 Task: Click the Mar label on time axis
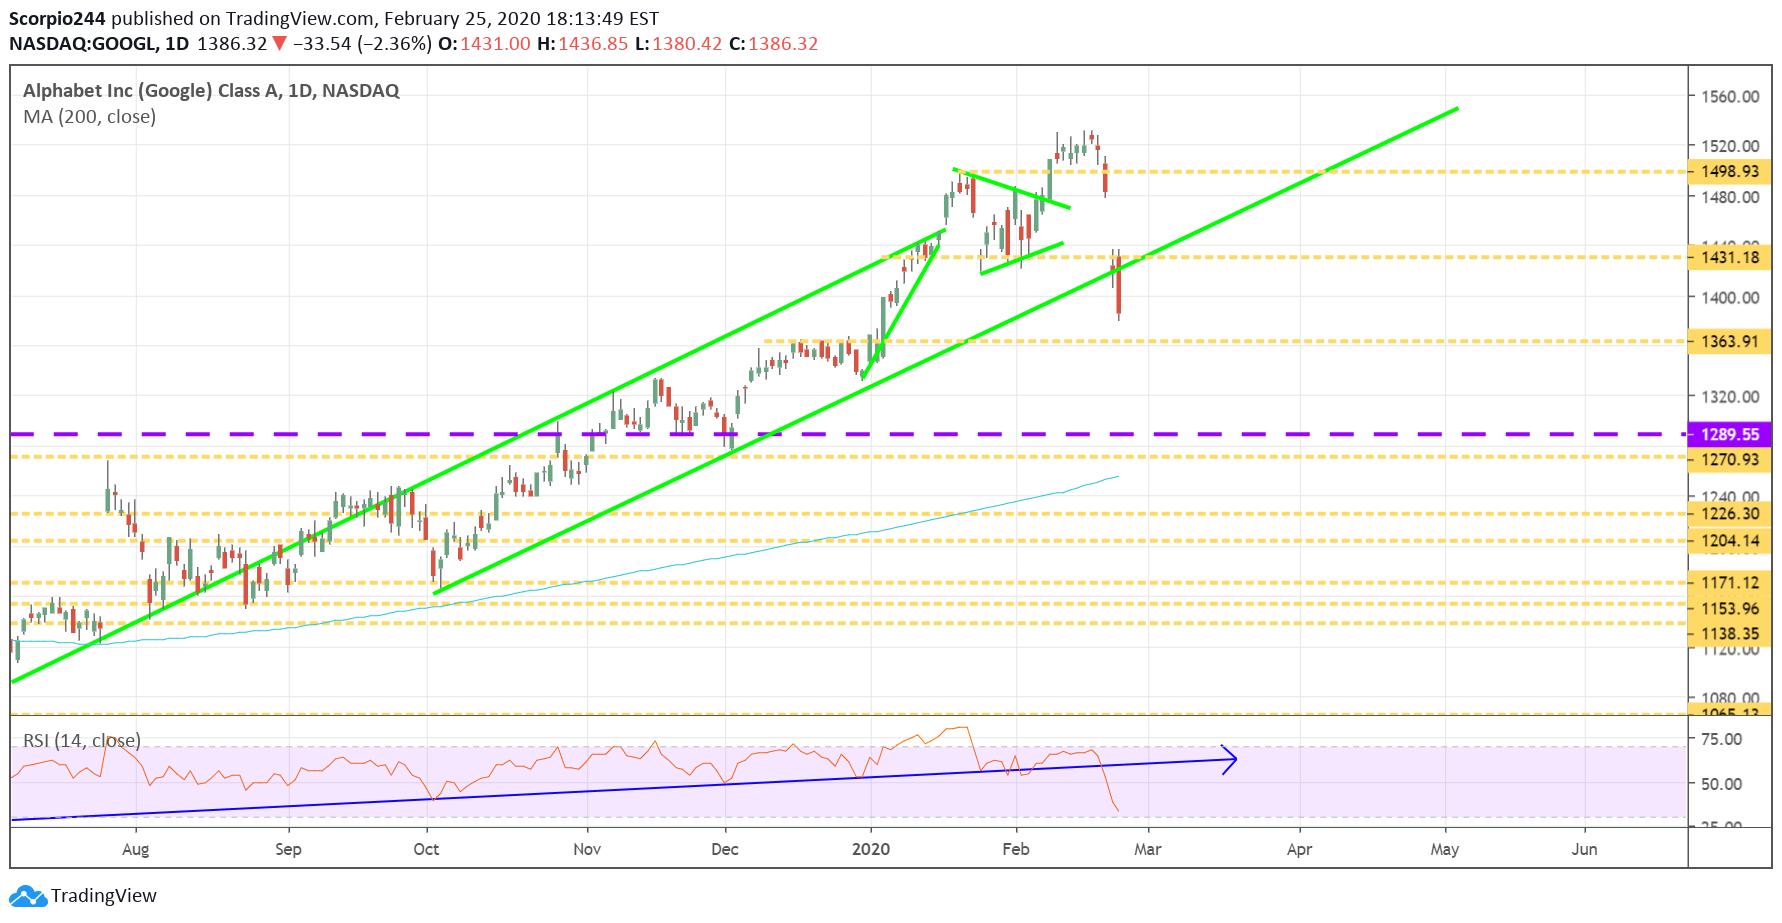[x=1148, y=849]
